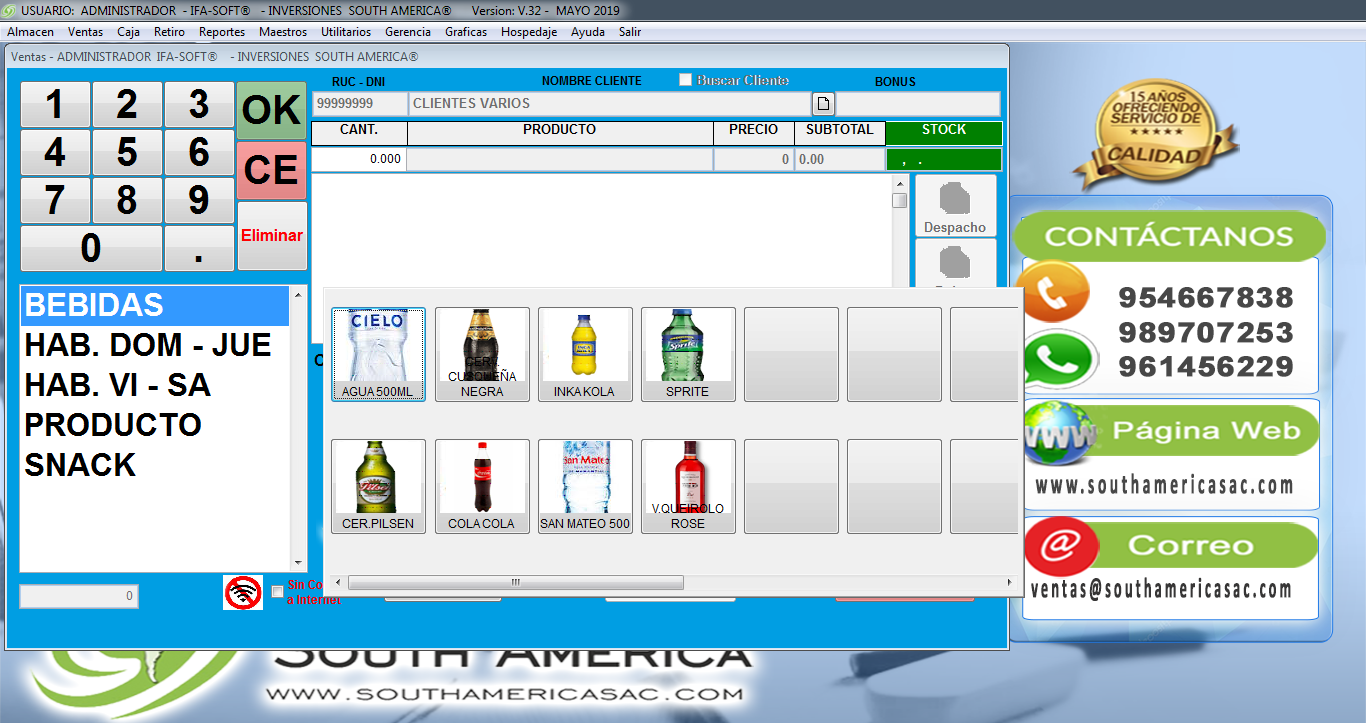Pick the Inka Kola product tile

coord(585,354)
